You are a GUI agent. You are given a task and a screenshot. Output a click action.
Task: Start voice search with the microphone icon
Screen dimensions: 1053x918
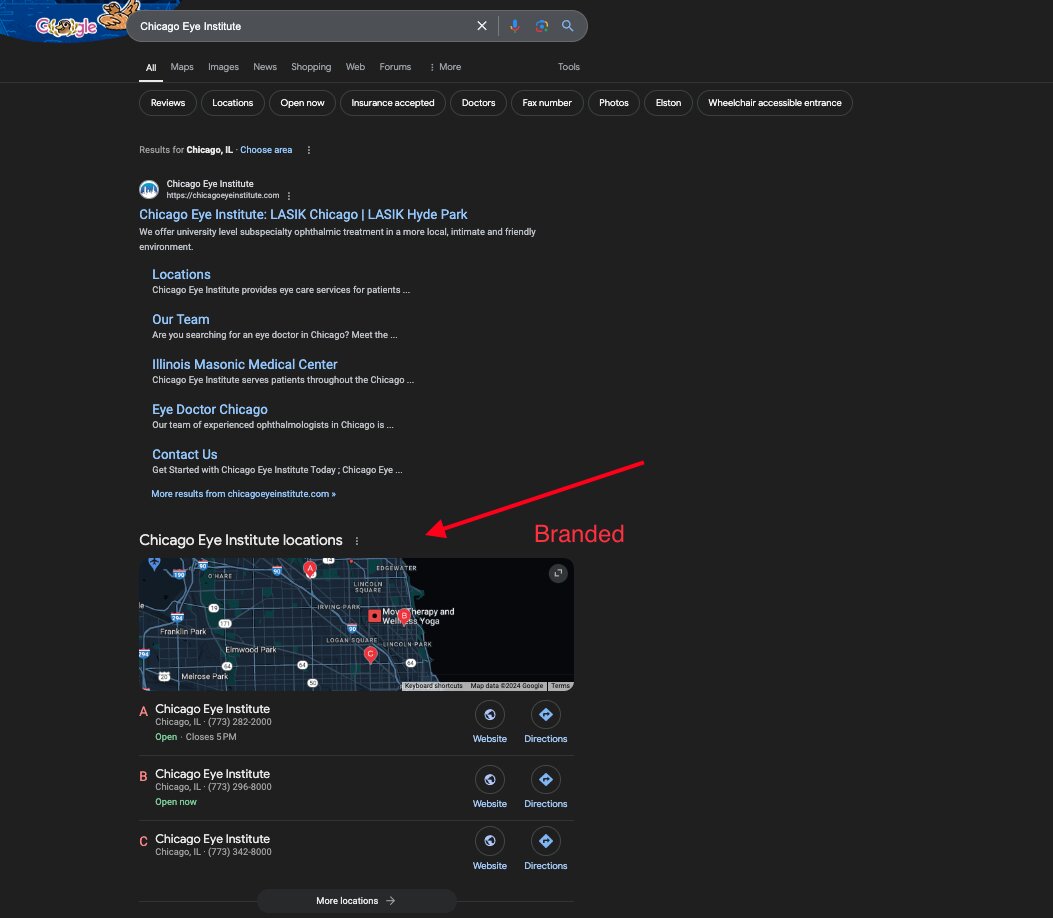(x=514, y=26)
